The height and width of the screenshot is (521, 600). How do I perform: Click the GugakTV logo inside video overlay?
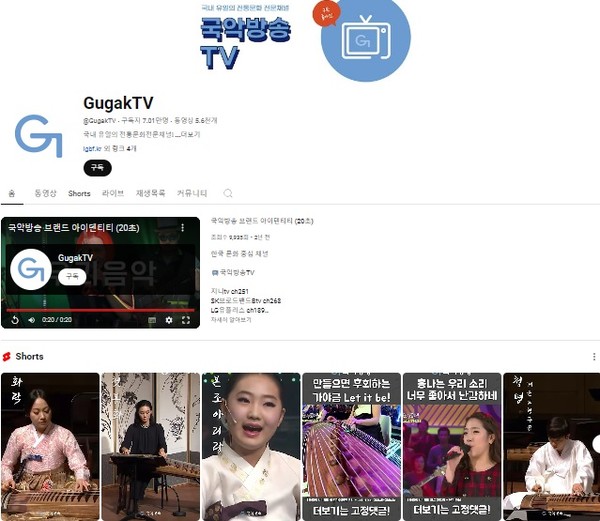(31, 269)
